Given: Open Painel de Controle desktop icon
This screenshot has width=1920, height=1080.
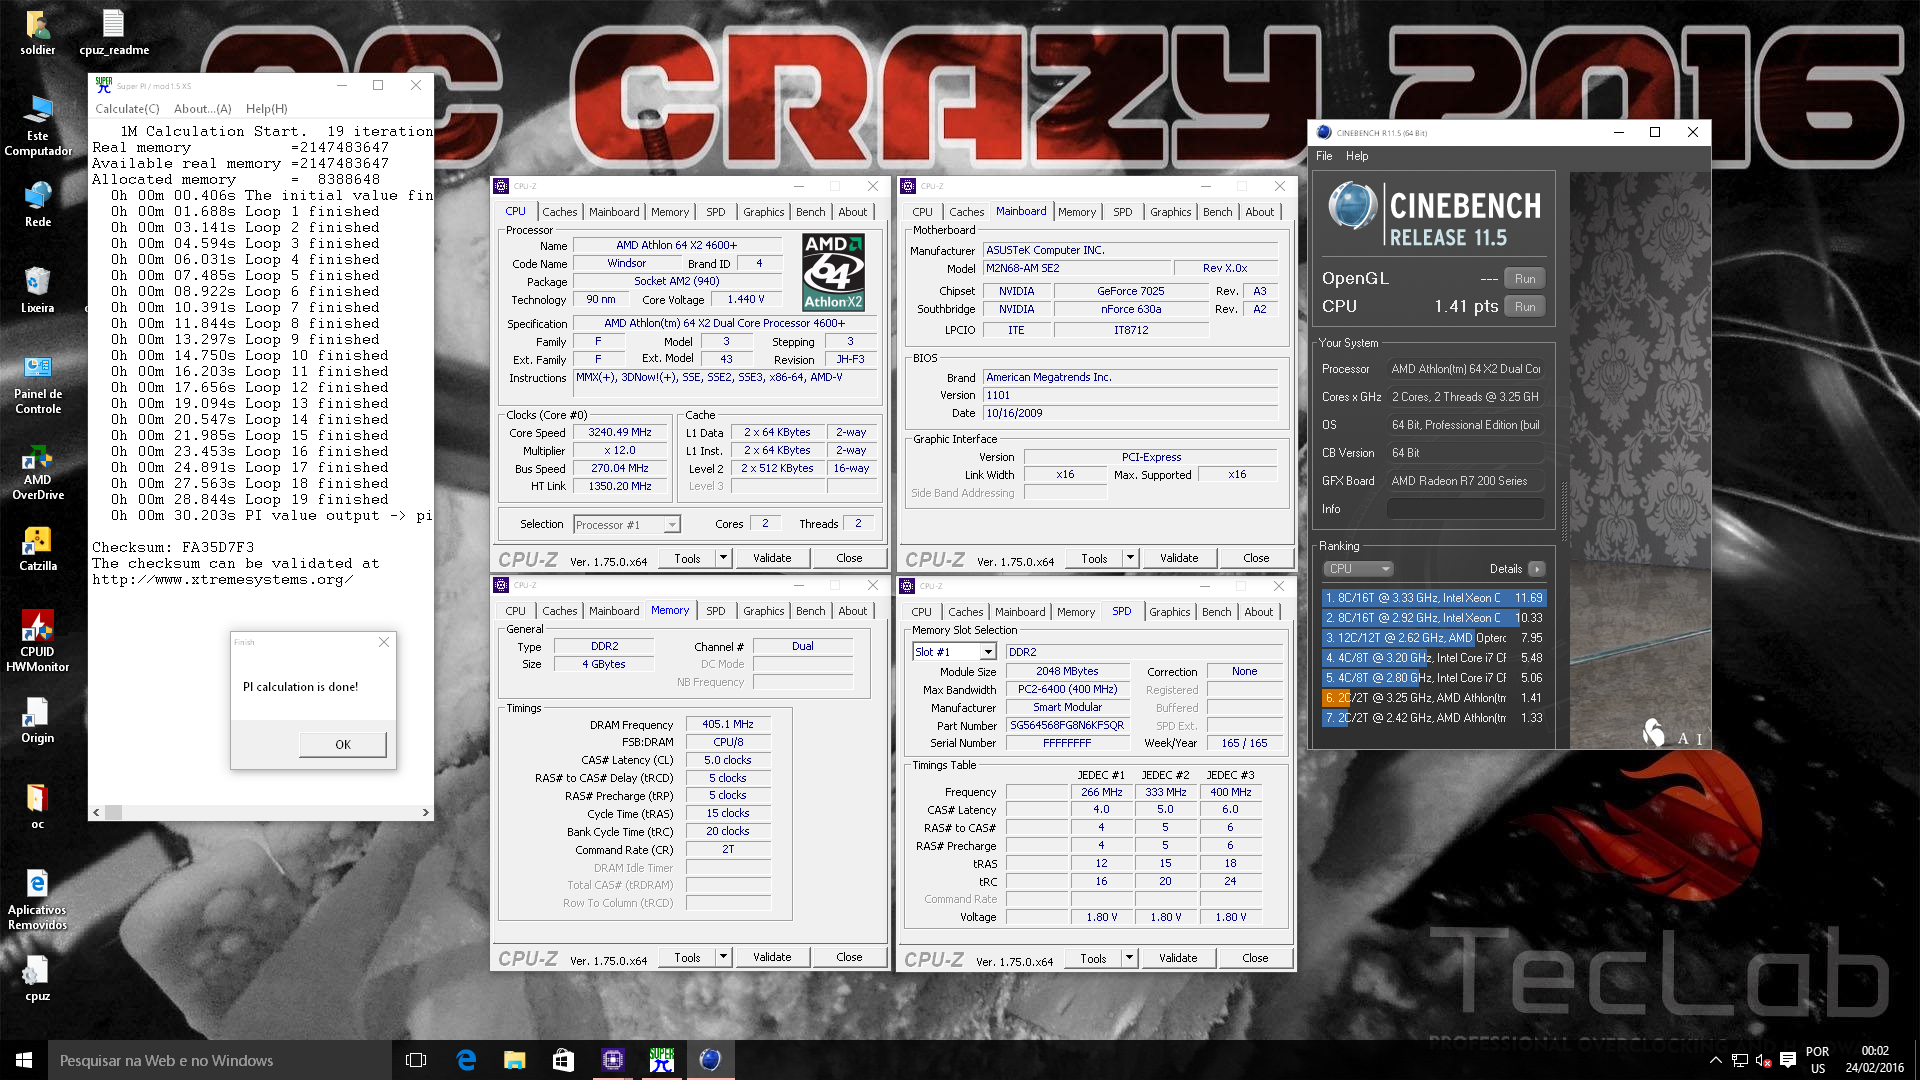Looking at the screenshot, I should [x=38, y=384].
